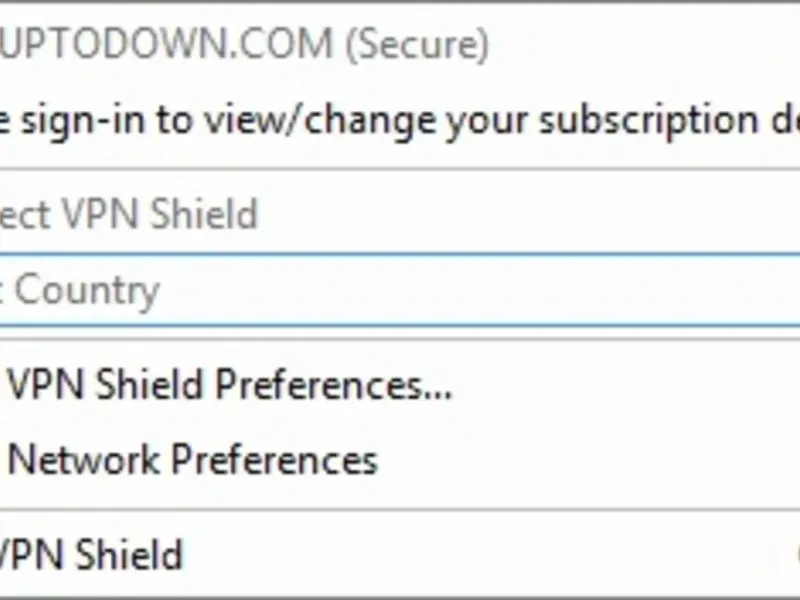Select Network Preferences below VPN Shield Preferences
This screenshot has width=800, height=600.
(x=193, y=460)
